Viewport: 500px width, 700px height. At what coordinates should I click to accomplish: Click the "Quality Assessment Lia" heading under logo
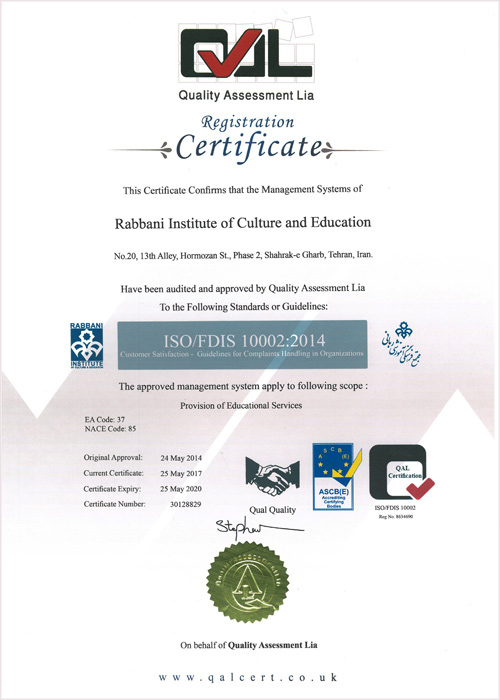(246, 95)
